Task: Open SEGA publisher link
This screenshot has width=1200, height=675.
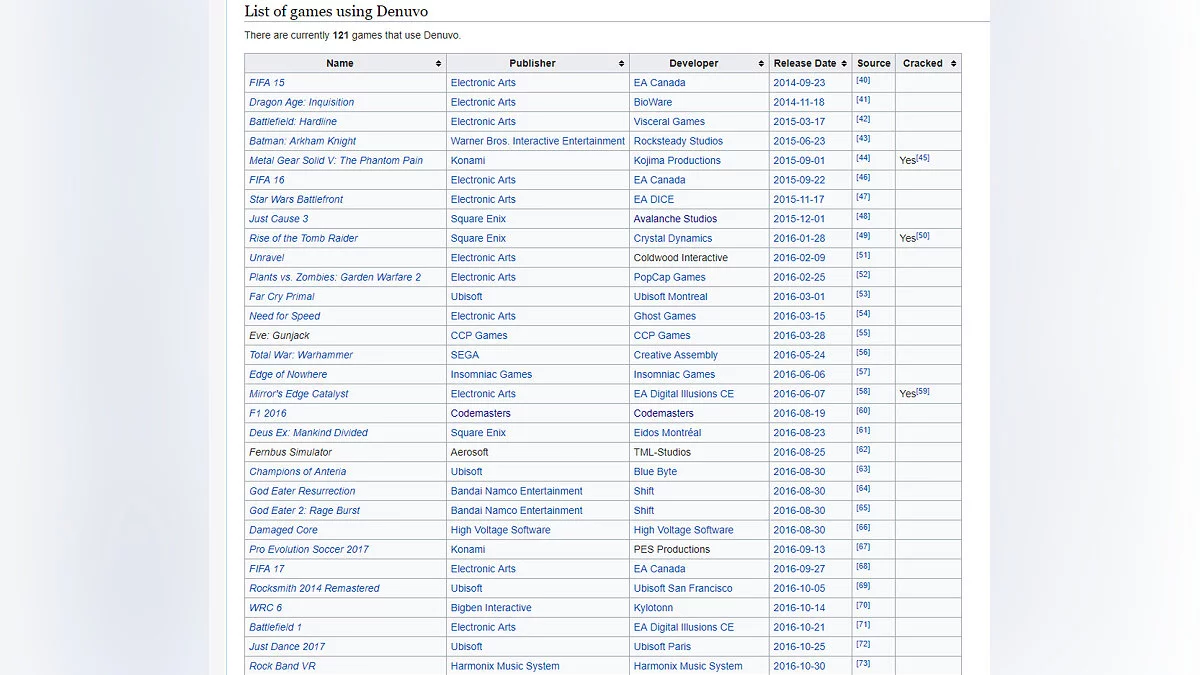Action: pos(465,355)
